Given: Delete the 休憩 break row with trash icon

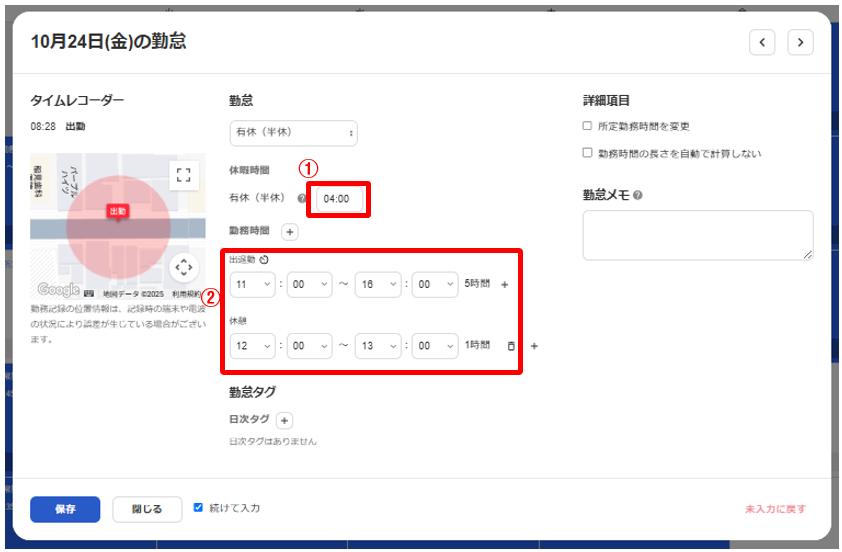Looking at the screenshot, I should coord(511,346).
